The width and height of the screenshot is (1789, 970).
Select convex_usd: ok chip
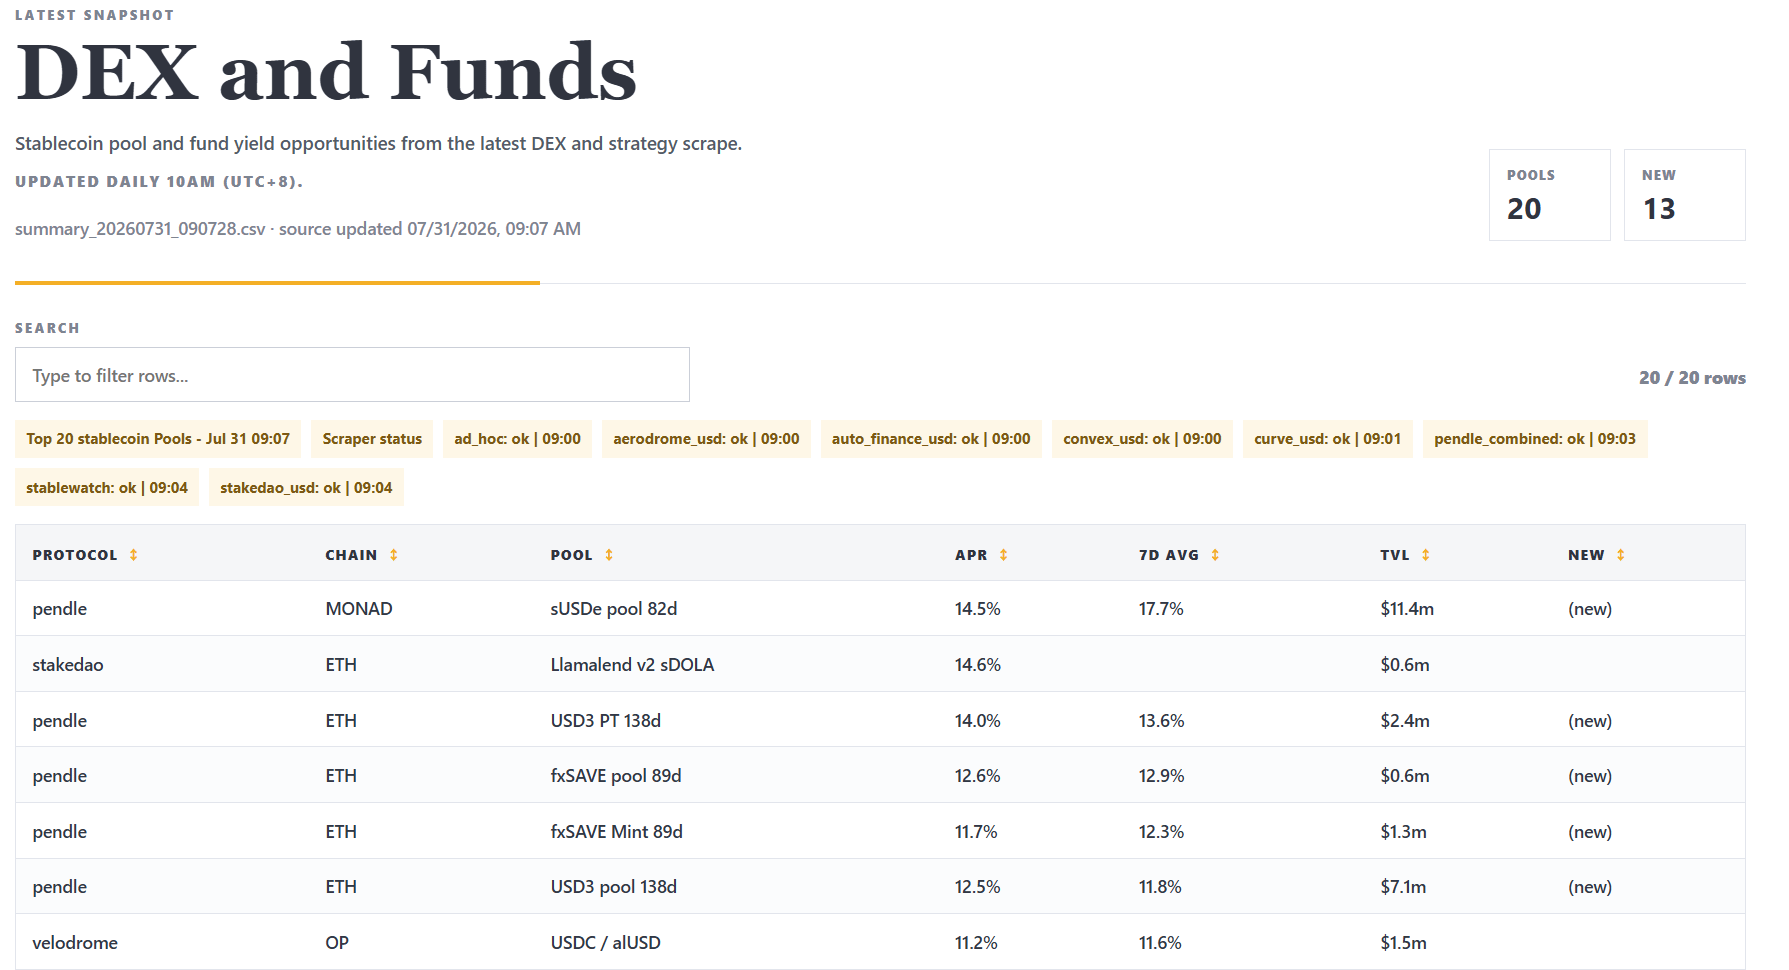click(x=1142, y=439)
